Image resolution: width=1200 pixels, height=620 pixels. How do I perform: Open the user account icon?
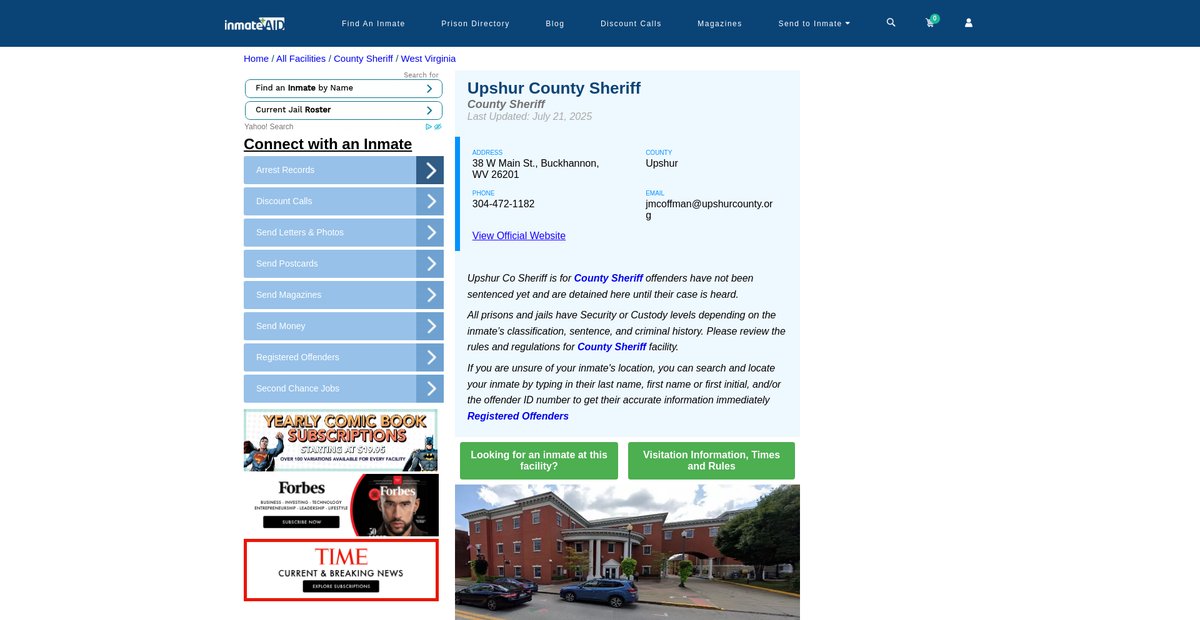pyautogui.click(x=968, y=23)
